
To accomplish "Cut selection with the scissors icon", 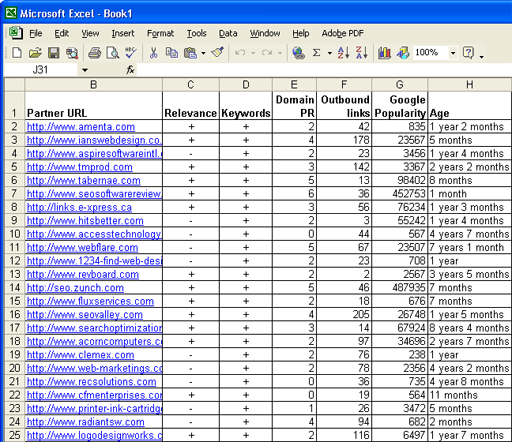I will click(153, 53).
